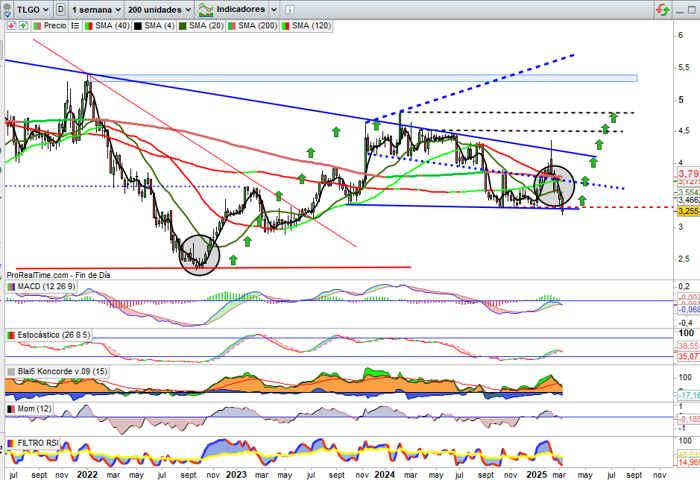Open the MACD (12 26 9) settings
This screenshot has height=480, width=700.
point(46,286)
